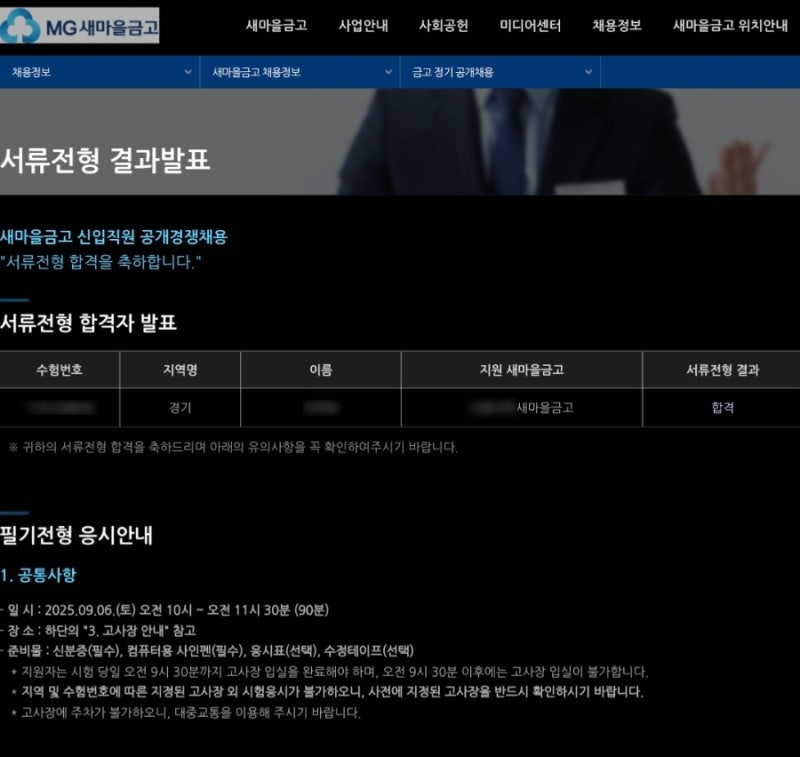Click the 유의사항 notice line under the table
This screenshot has height=757, width=800.
pyautogui.click(x=233, y=447)
